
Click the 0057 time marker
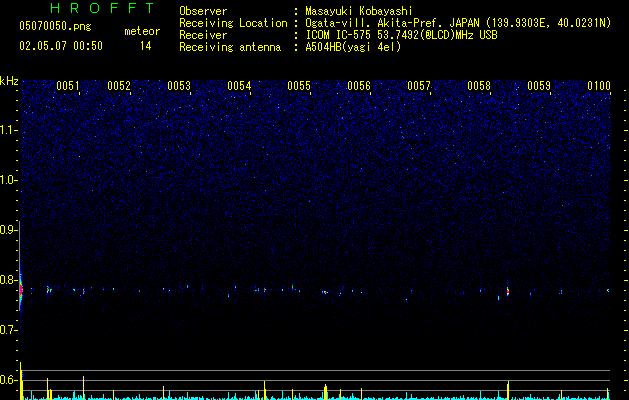(x=419, y=86)
